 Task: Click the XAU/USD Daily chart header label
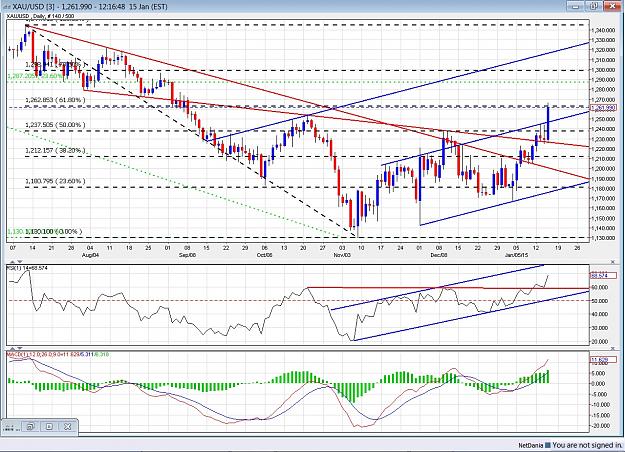point(40,16)
